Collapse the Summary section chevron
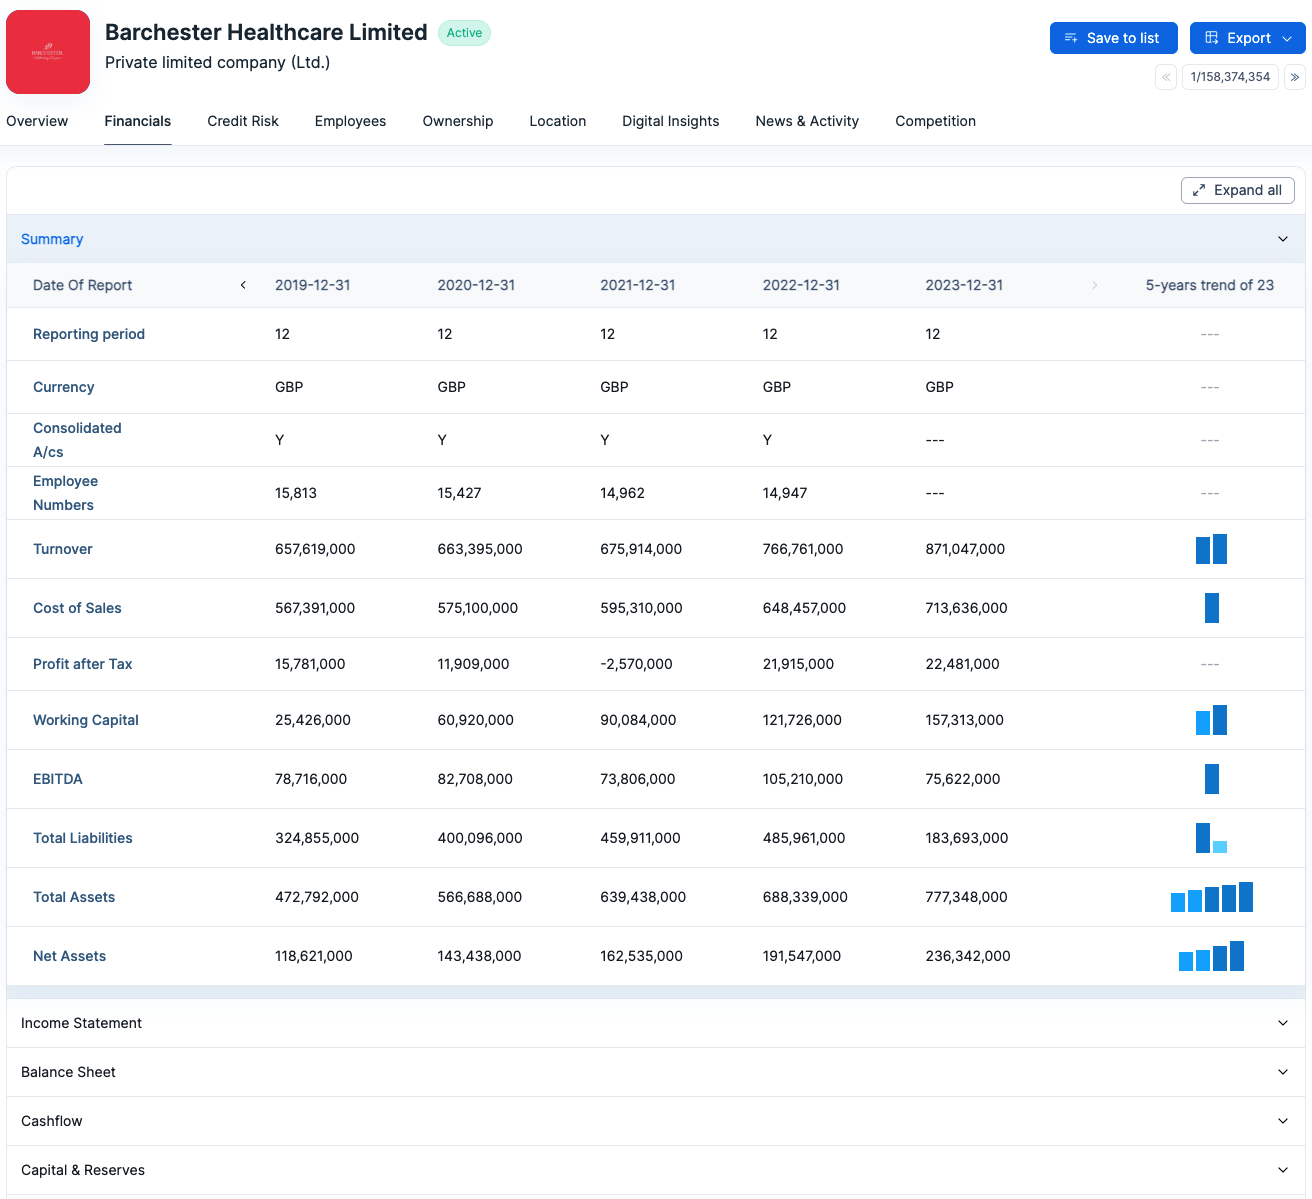This screenshot has height=1199, width=1312. pyautogui.click(x=1283, y=239)
